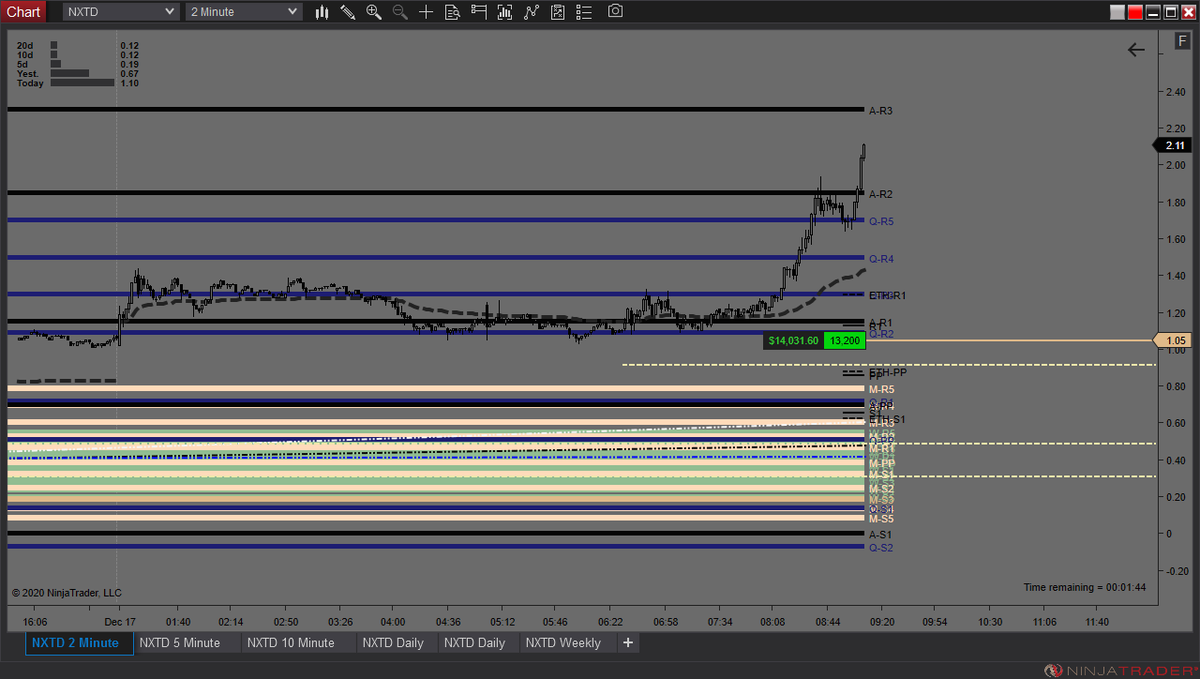Click the Time remaining countdown text
This screenshot has height=679, width=1200.
tap(1085, 587)
